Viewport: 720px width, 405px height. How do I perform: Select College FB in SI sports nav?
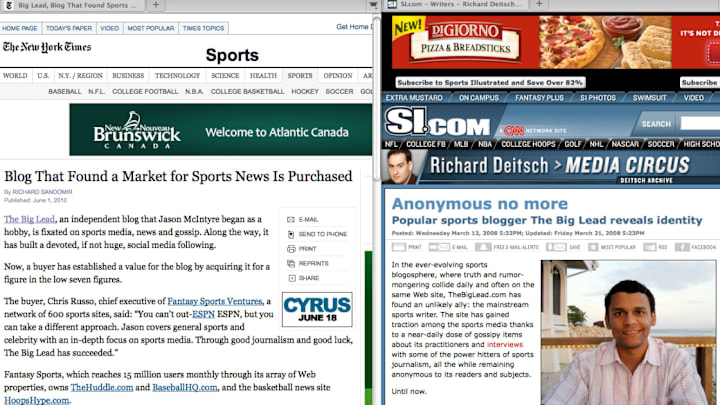pos(426,144)
